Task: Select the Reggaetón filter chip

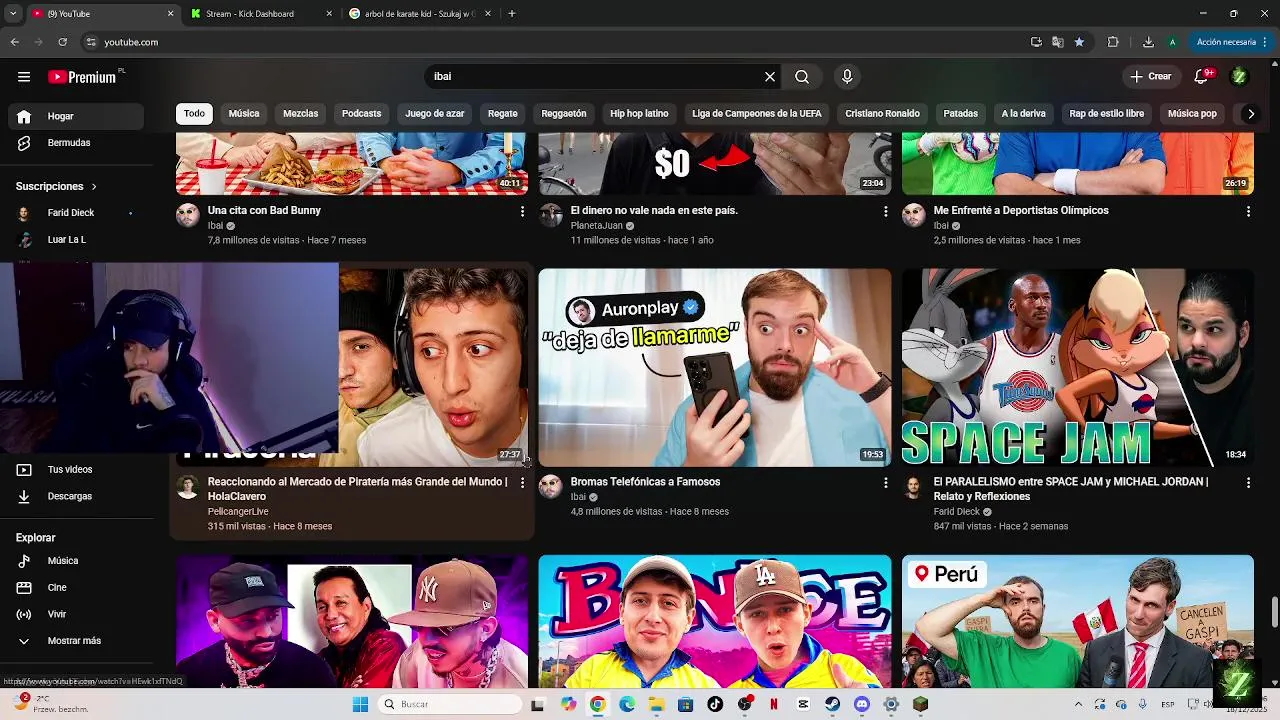Action: (x=564, y=114)
